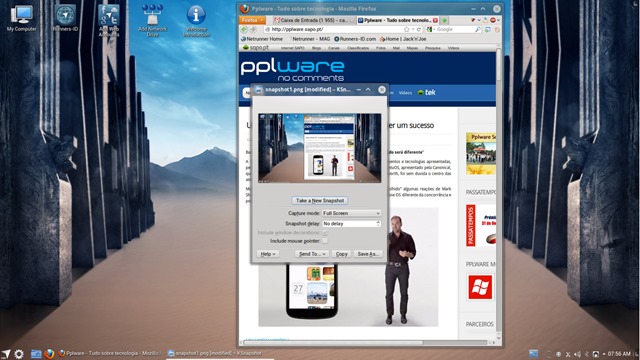Image resolution: width=640 pixels, height=360 pixels.
Task: Open the file manager icon in the panel
Action: (36, 354)
